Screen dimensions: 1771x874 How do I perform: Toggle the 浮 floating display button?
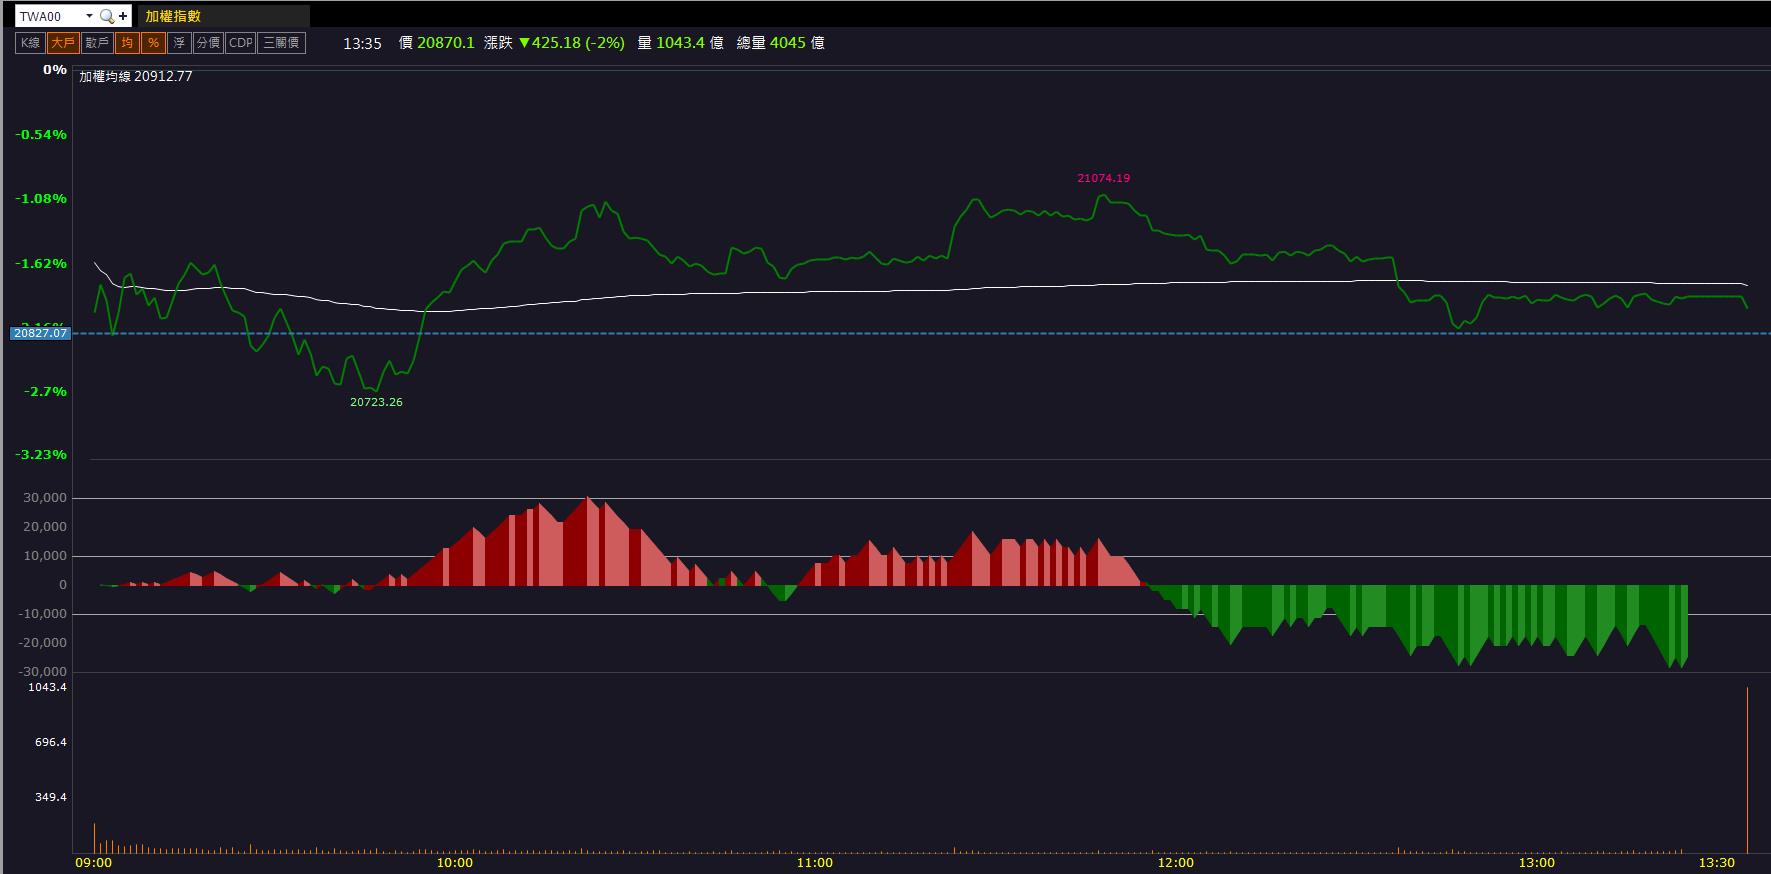(x=179, y=43)
